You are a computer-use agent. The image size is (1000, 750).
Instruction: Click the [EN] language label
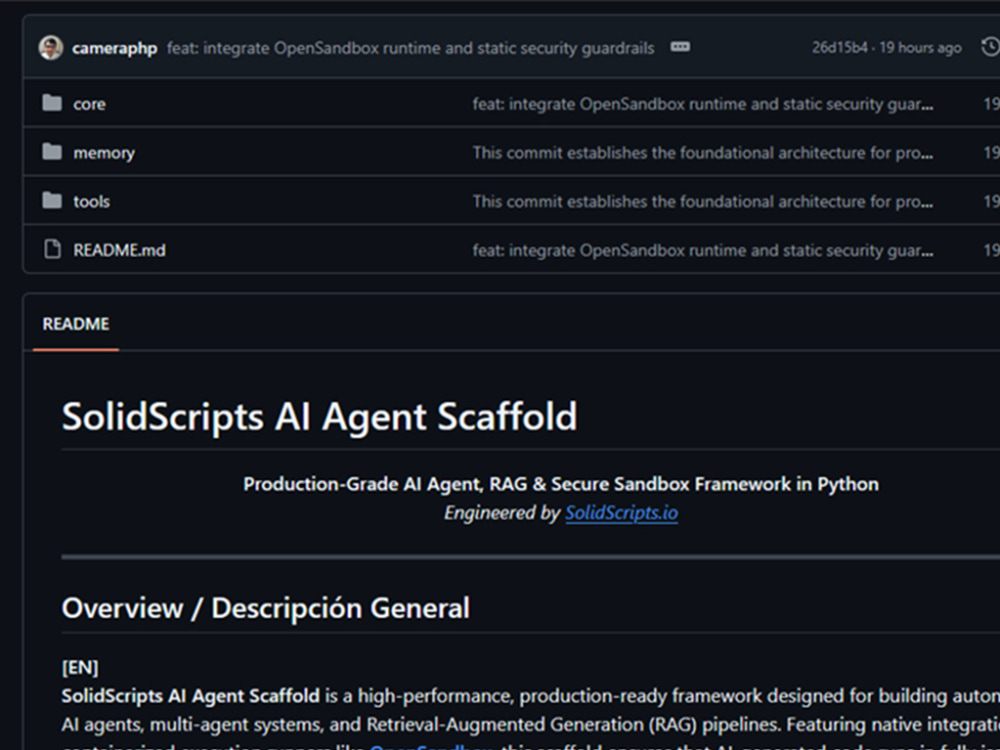point(80,668)
